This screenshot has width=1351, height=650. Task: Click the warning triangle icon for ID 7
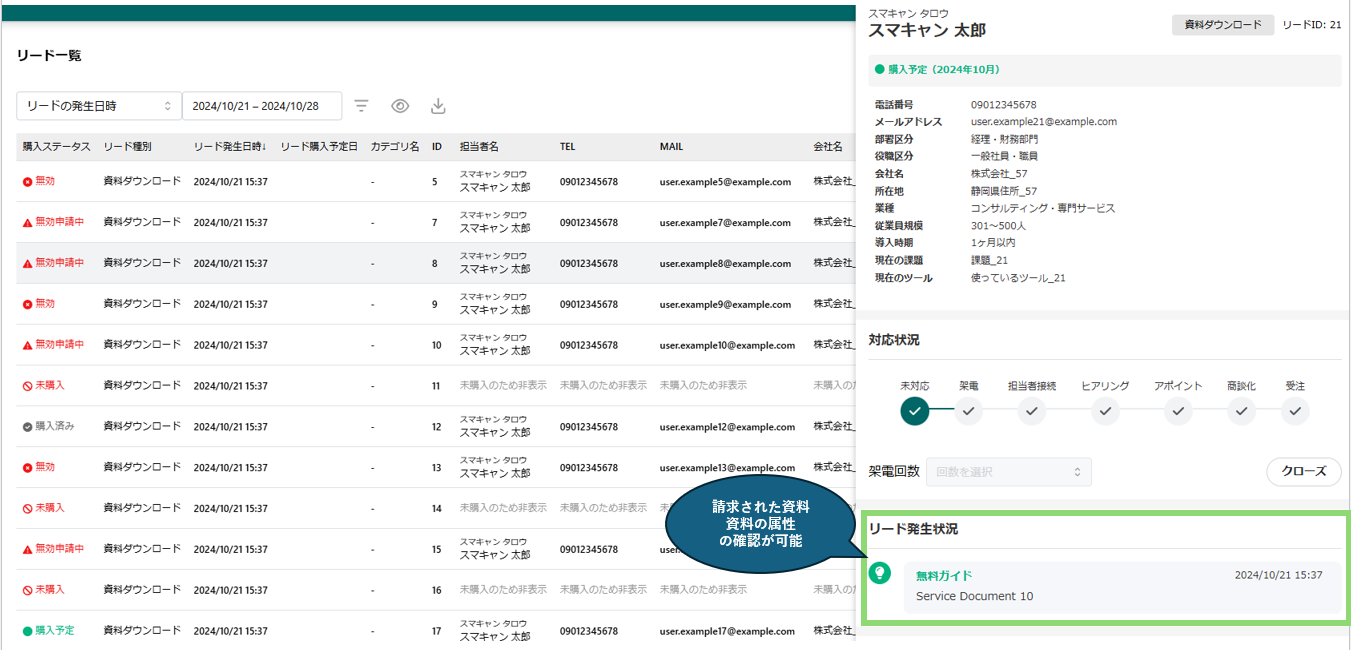28,223
